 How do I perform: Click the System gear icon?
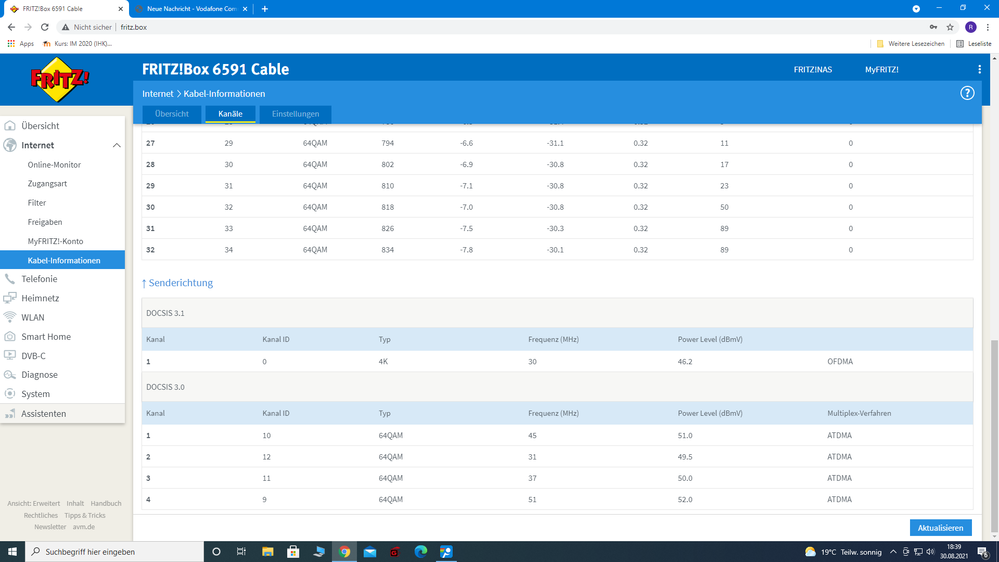point(10,394)
